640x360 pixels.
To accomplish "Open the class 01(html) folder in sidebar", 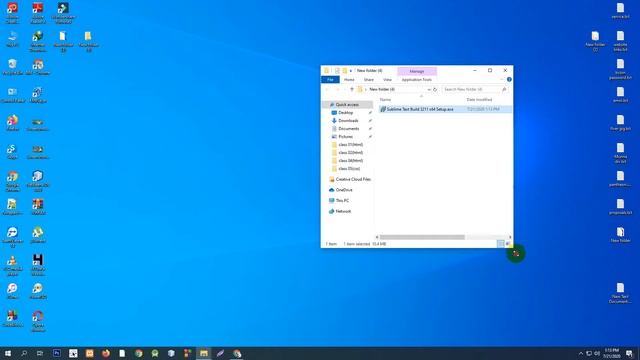I will (350, 144).
